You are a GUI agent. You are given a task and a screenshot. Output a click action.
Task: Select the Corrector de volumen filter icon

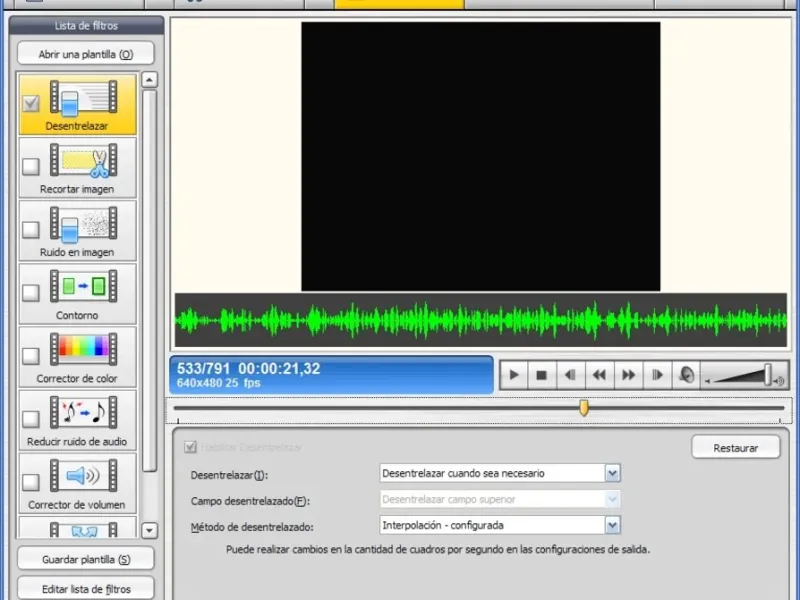pyautogui.click(x=84, y=476)
